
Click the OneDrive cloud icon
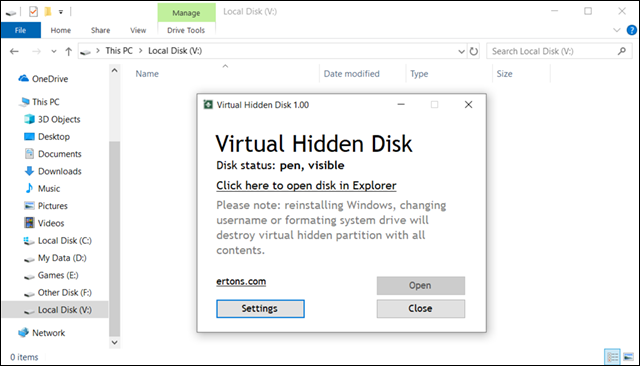coord(24,78)
